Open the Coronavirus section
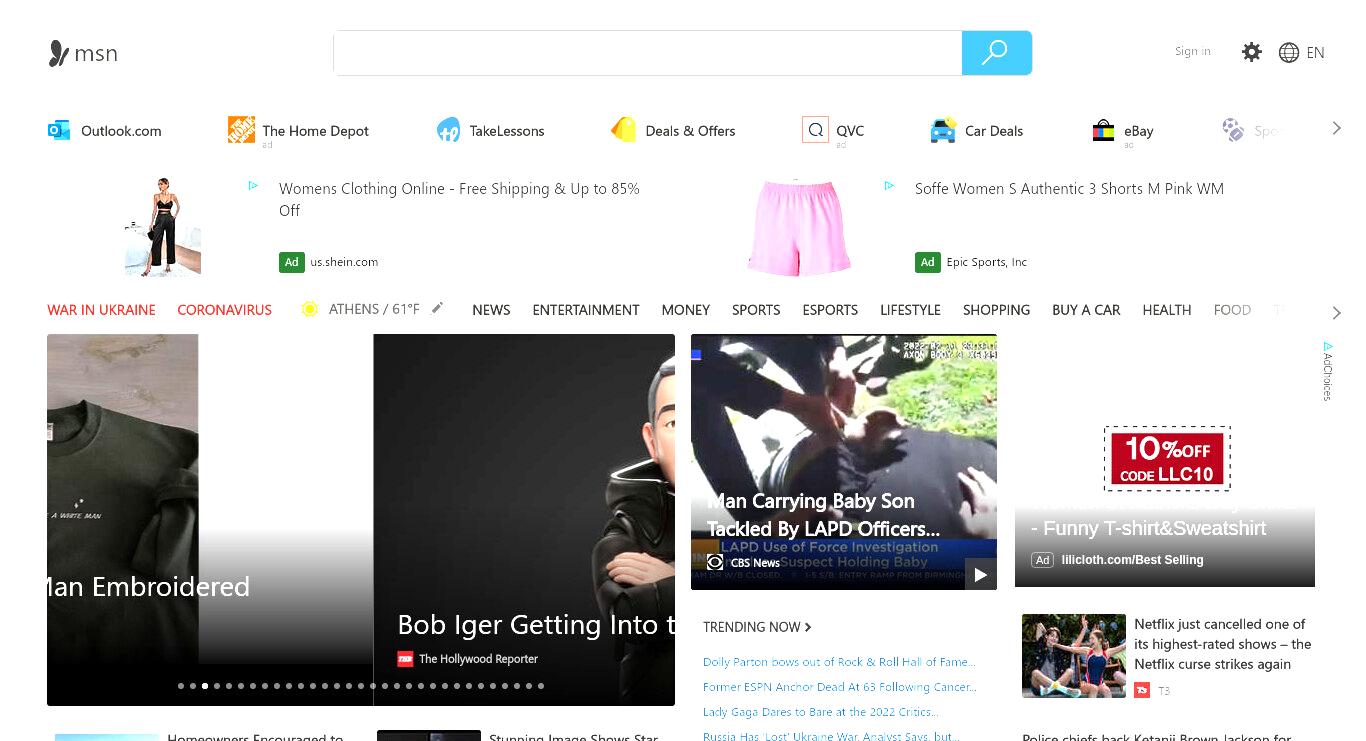The width and height of the screenshot is (1366, 741). [224, 310]
